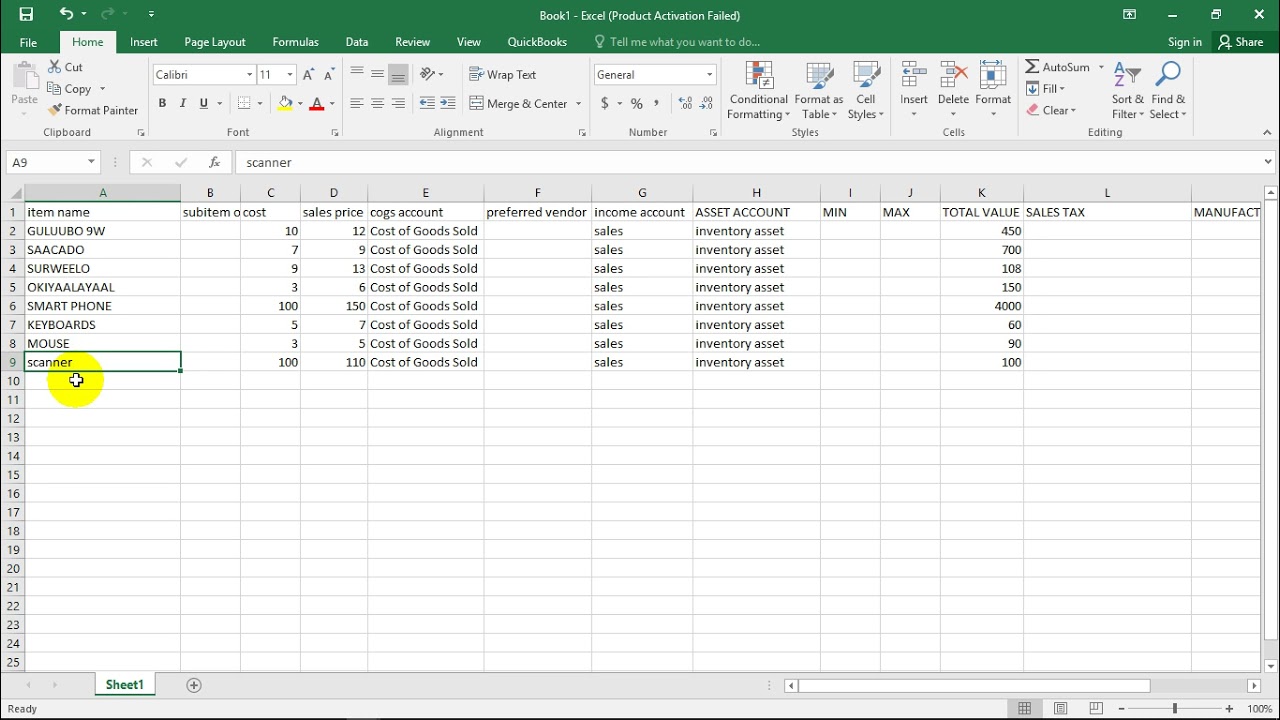The width and height of the screenshot is (1280, 720).
Task: Open the font size dropdown
Action: click(x=290, y=75)
